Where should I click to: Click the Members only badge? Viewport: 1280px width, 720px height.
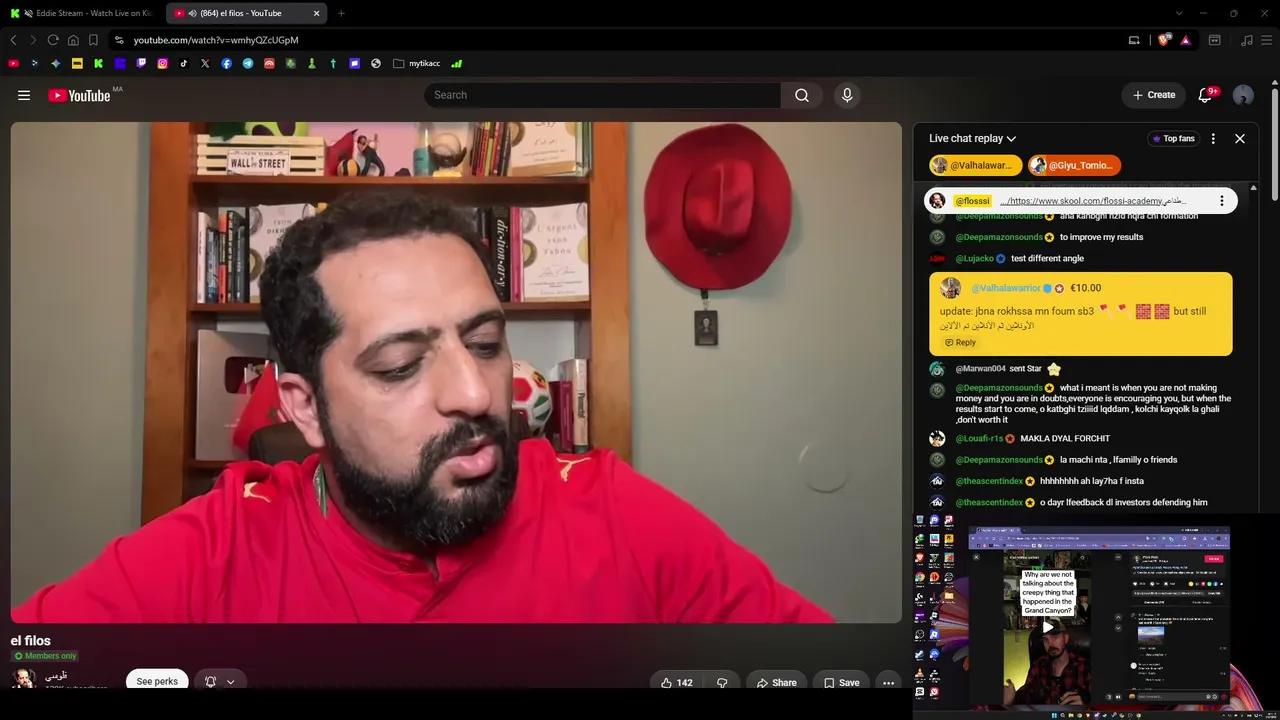pos(45,656)
